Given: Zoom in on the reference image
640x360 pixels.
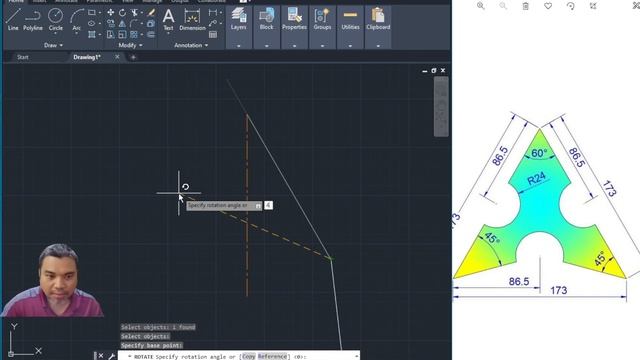Looking at the screenshot, I should tap(481, 6).
